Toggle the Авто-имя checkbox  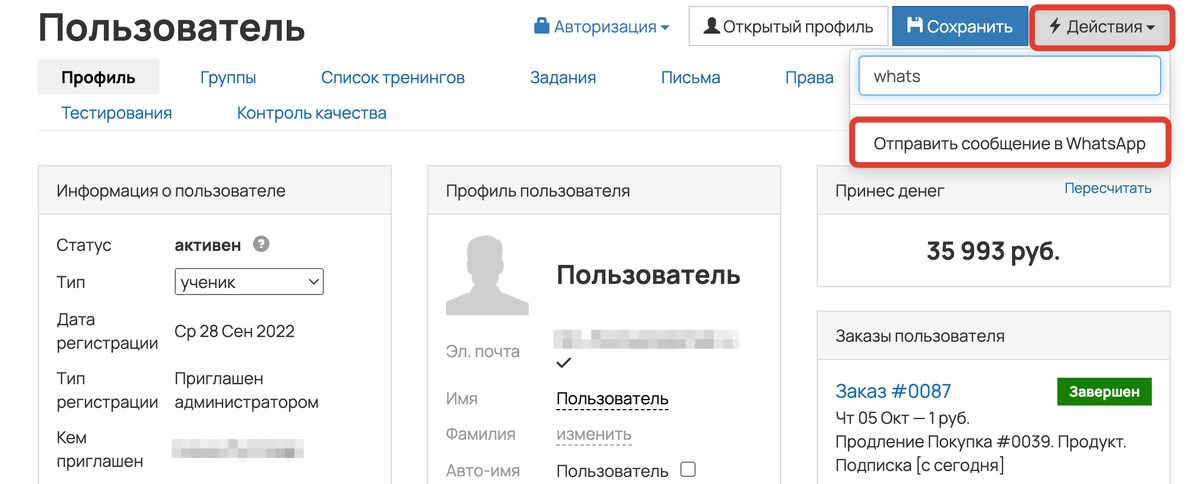[x=688, y=469]
